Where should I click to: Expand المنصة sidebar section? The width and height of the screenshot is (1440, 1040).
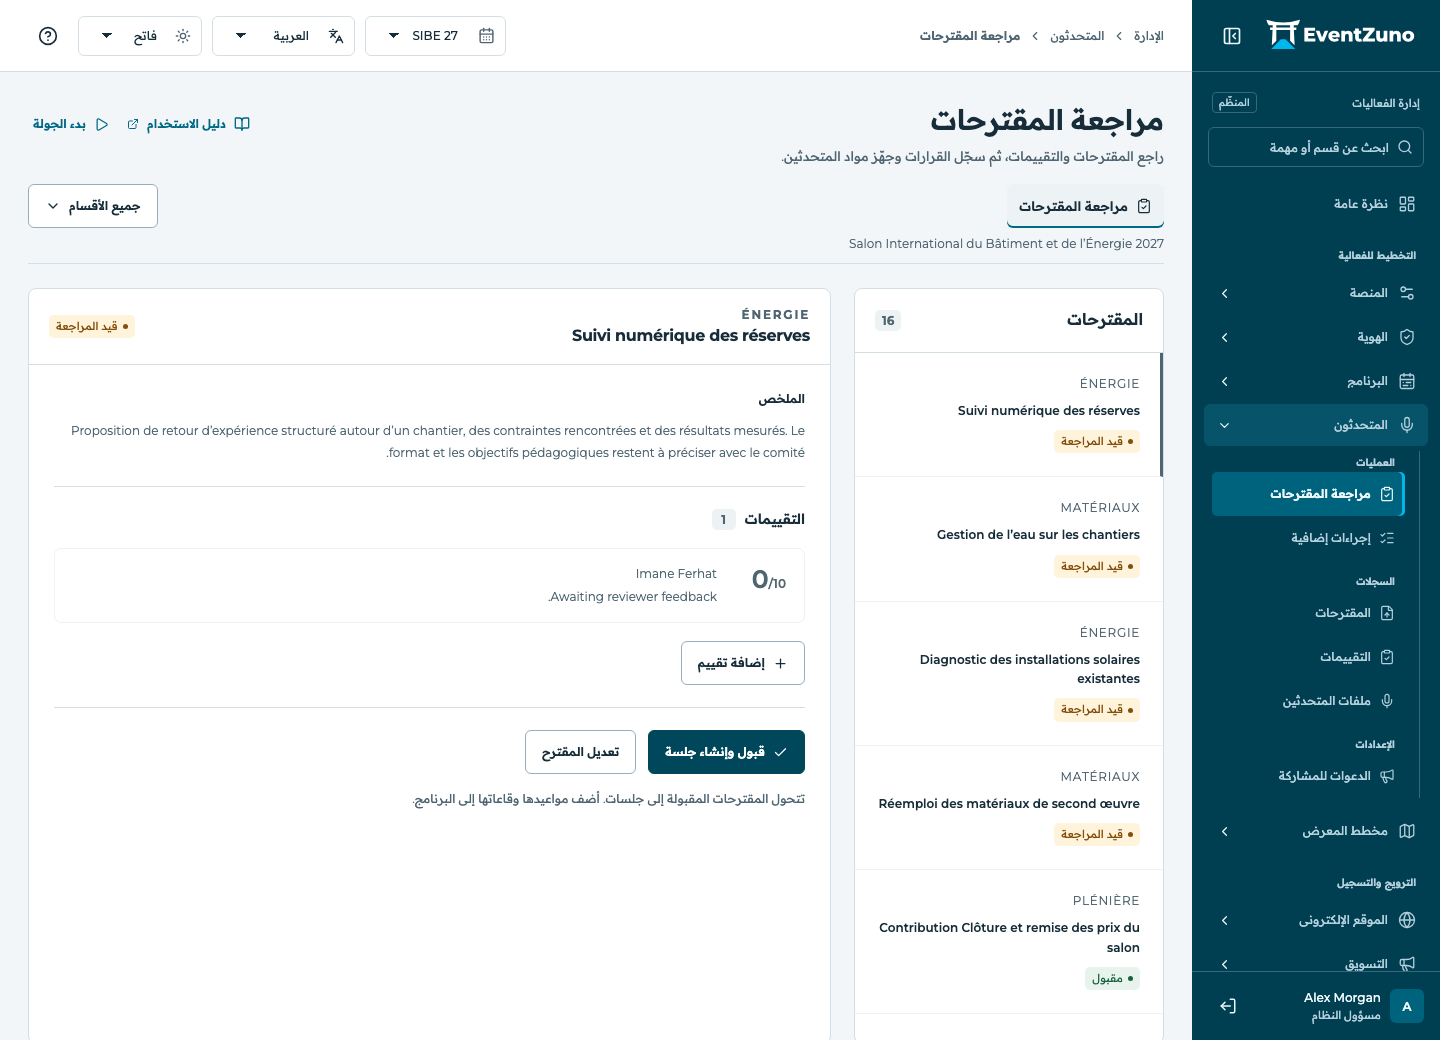[1316, 293]
